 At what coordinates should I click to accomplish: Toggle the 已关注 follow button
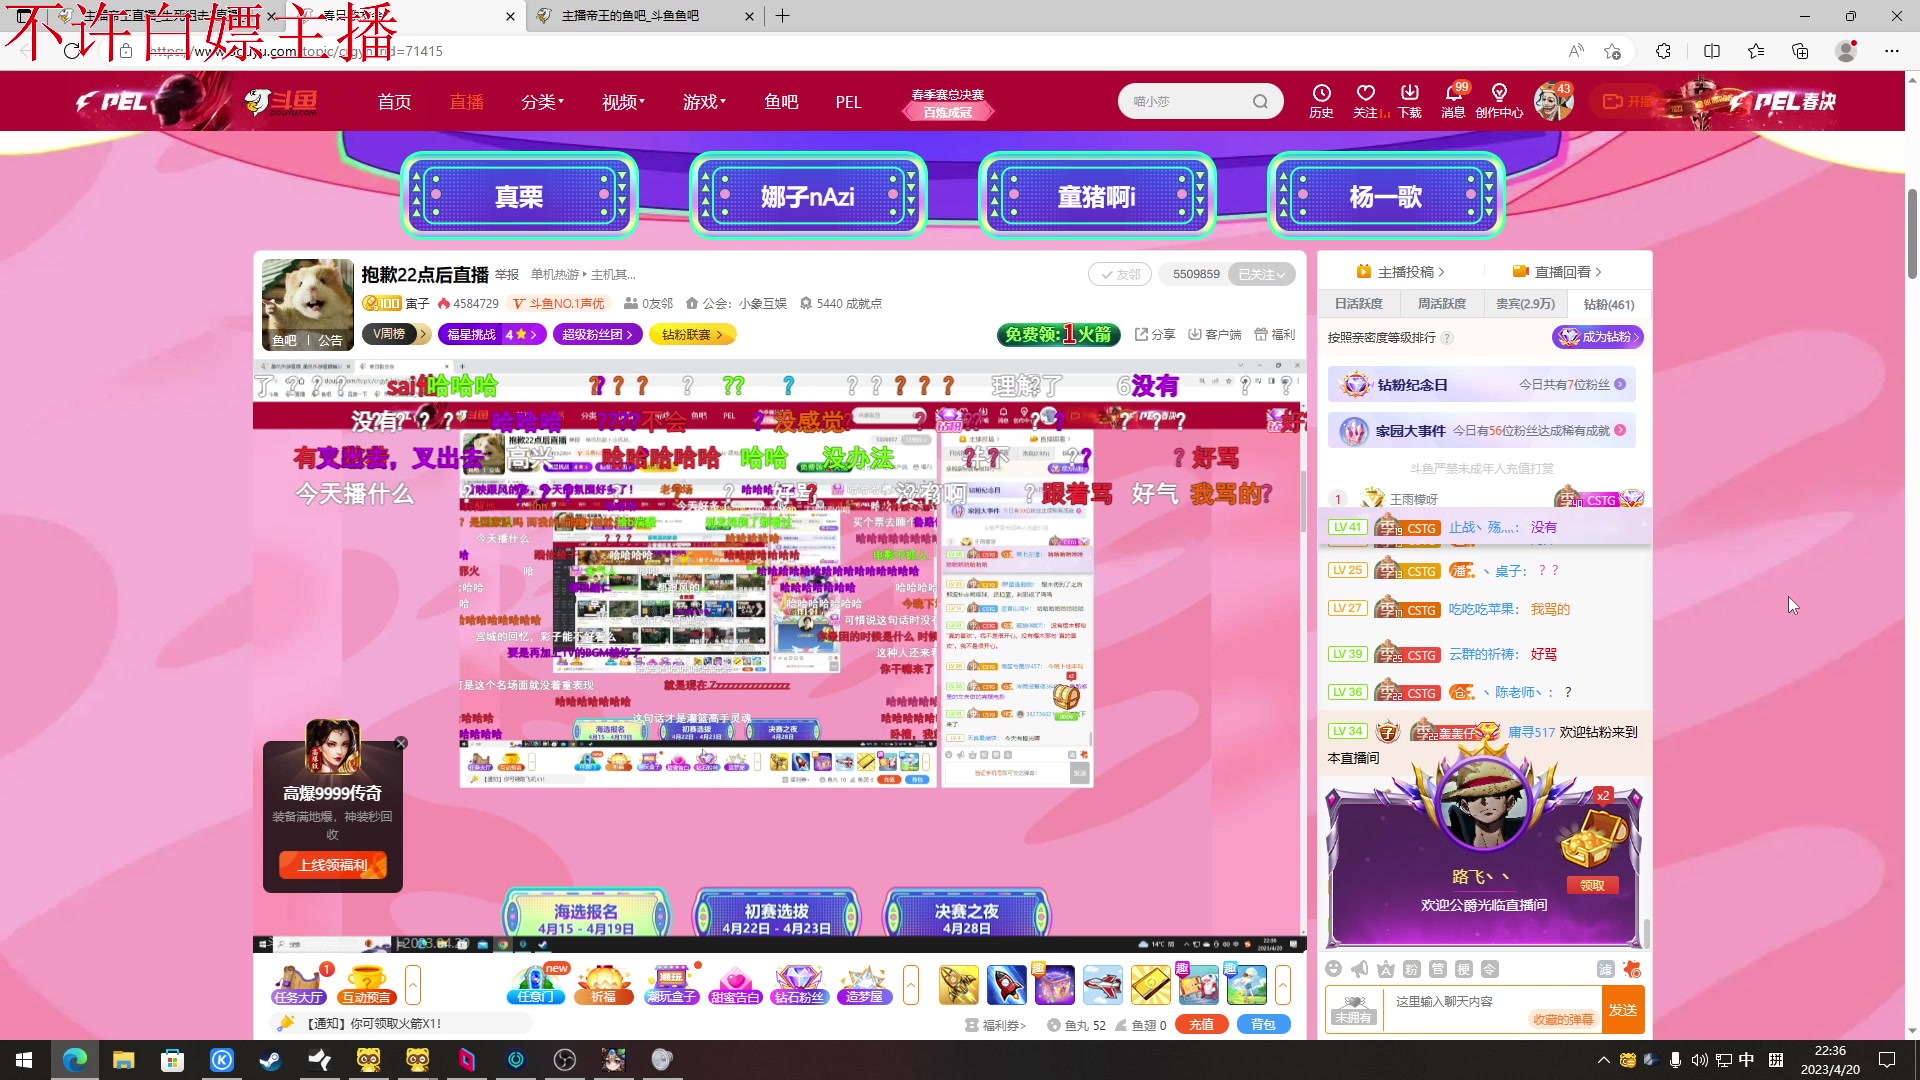pyautogui.click(x=1262, y=274)
